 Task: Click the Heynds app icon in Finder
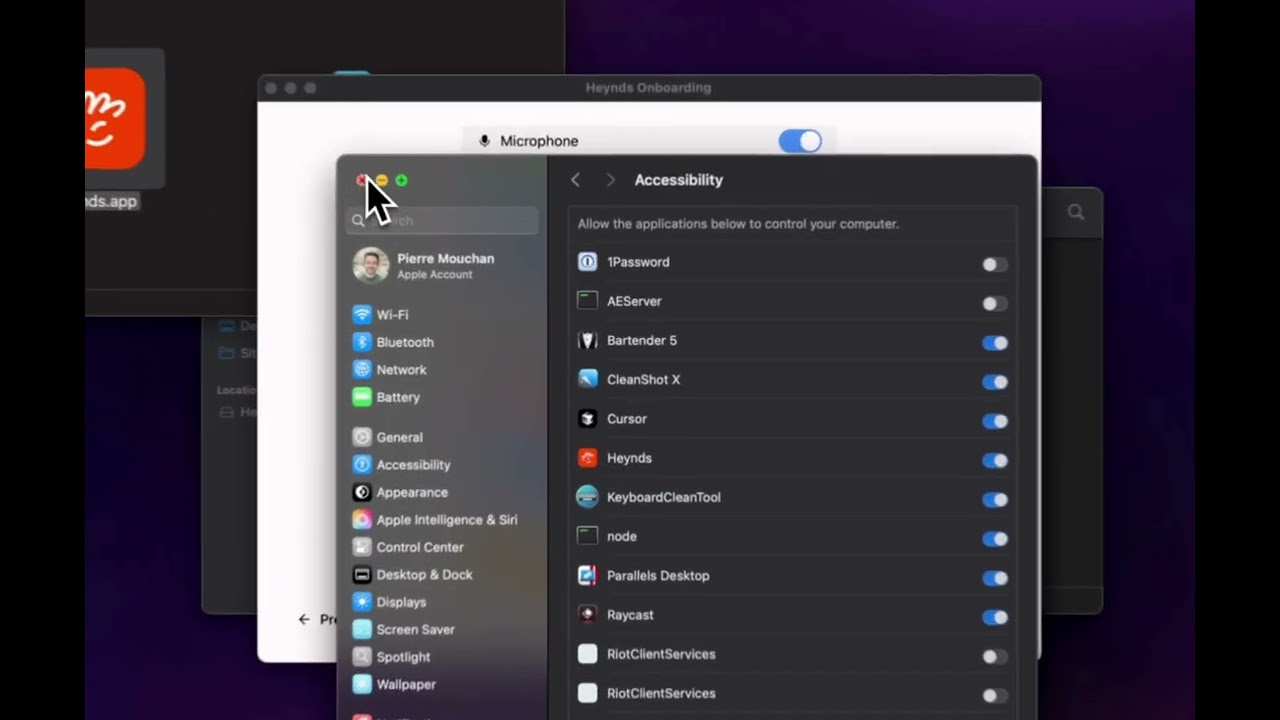[x=115, y=118]
